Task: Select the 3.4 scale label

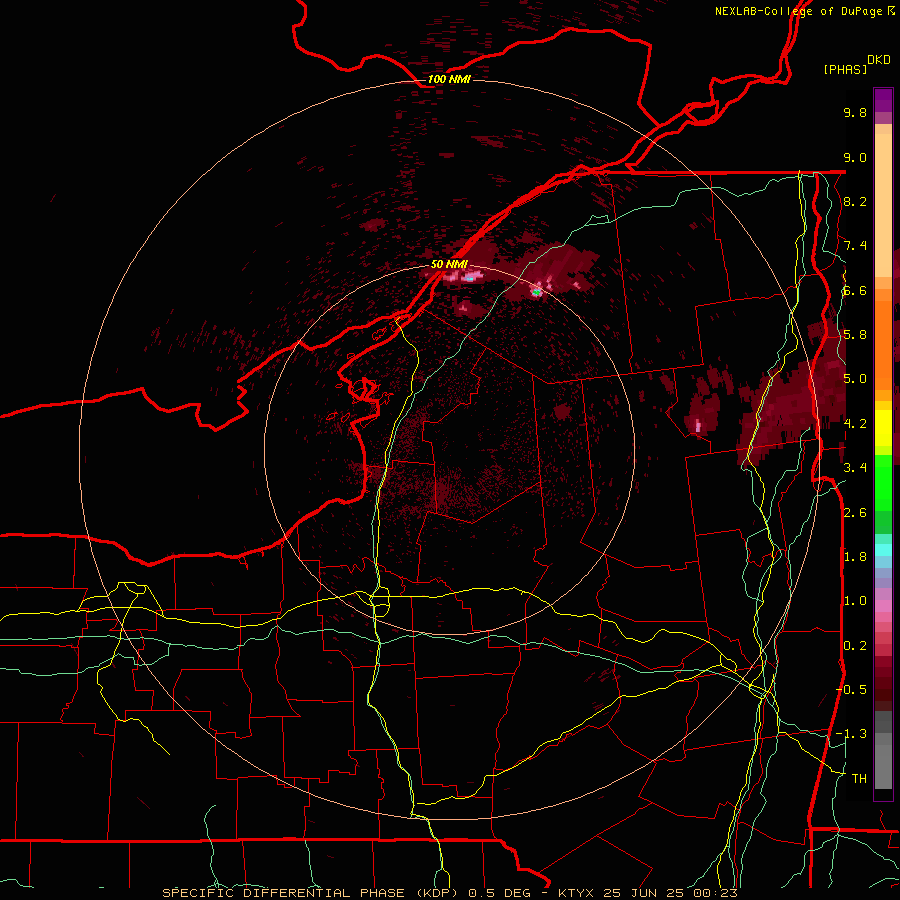Action: click(x=855, y=468)
